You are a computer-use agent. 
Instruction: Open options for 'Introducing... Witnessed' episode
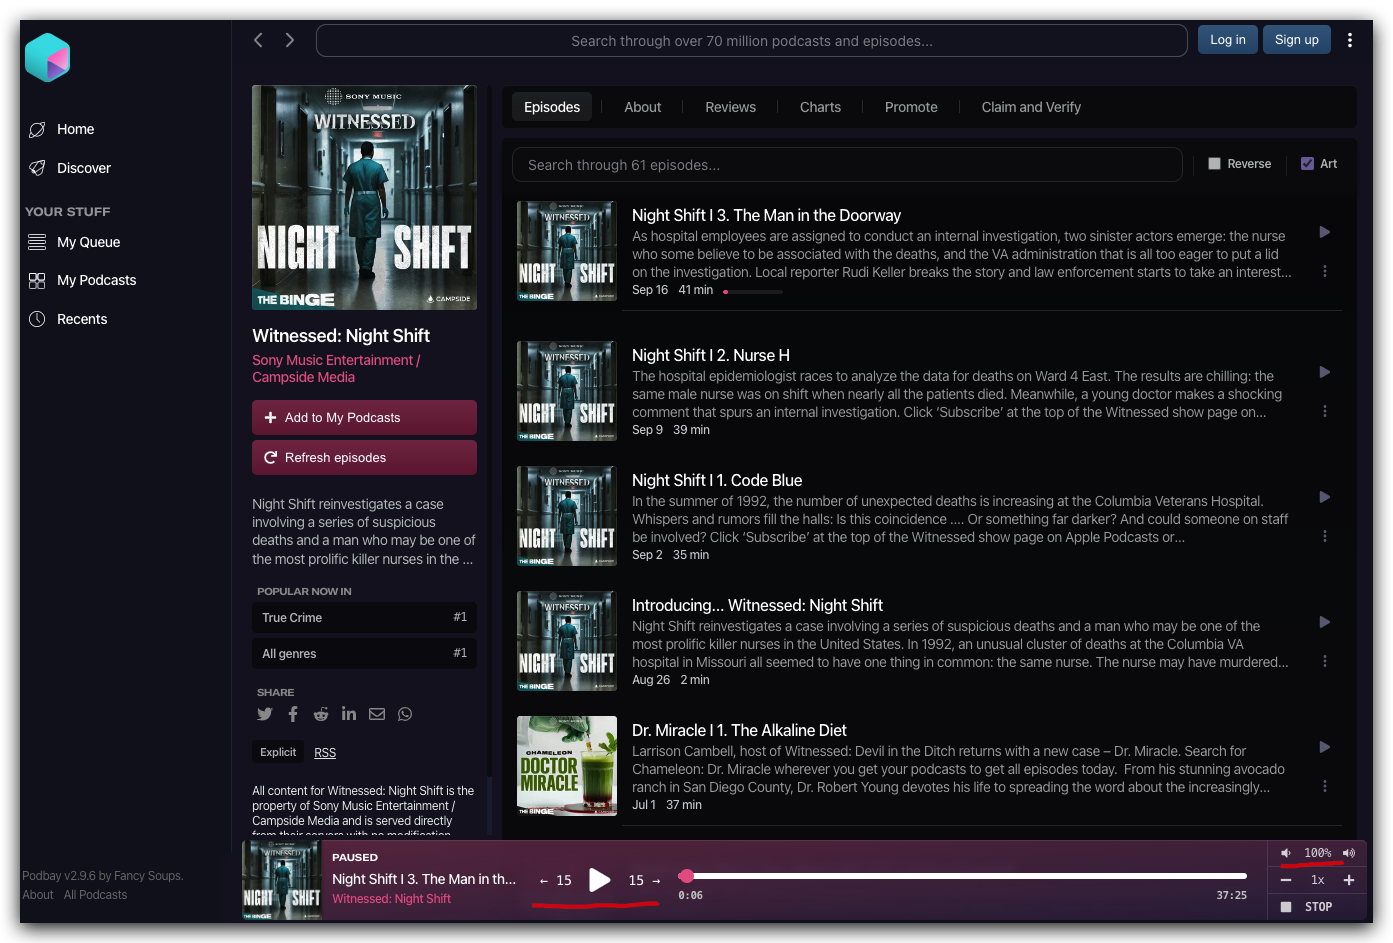coord(1325,661)
